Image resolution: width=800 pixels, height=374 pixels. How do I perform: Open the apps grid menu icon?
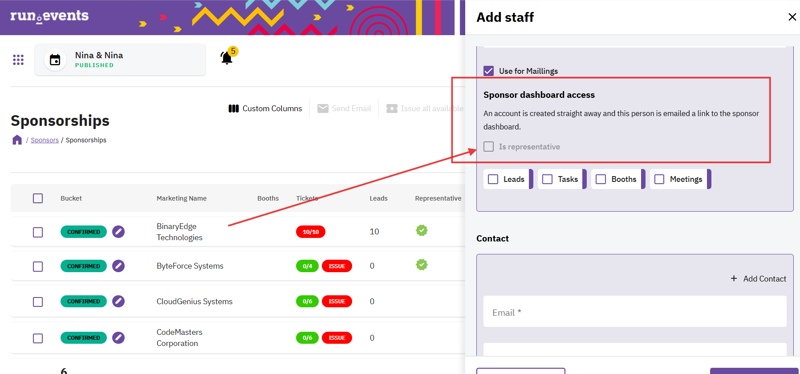[18, 60]
